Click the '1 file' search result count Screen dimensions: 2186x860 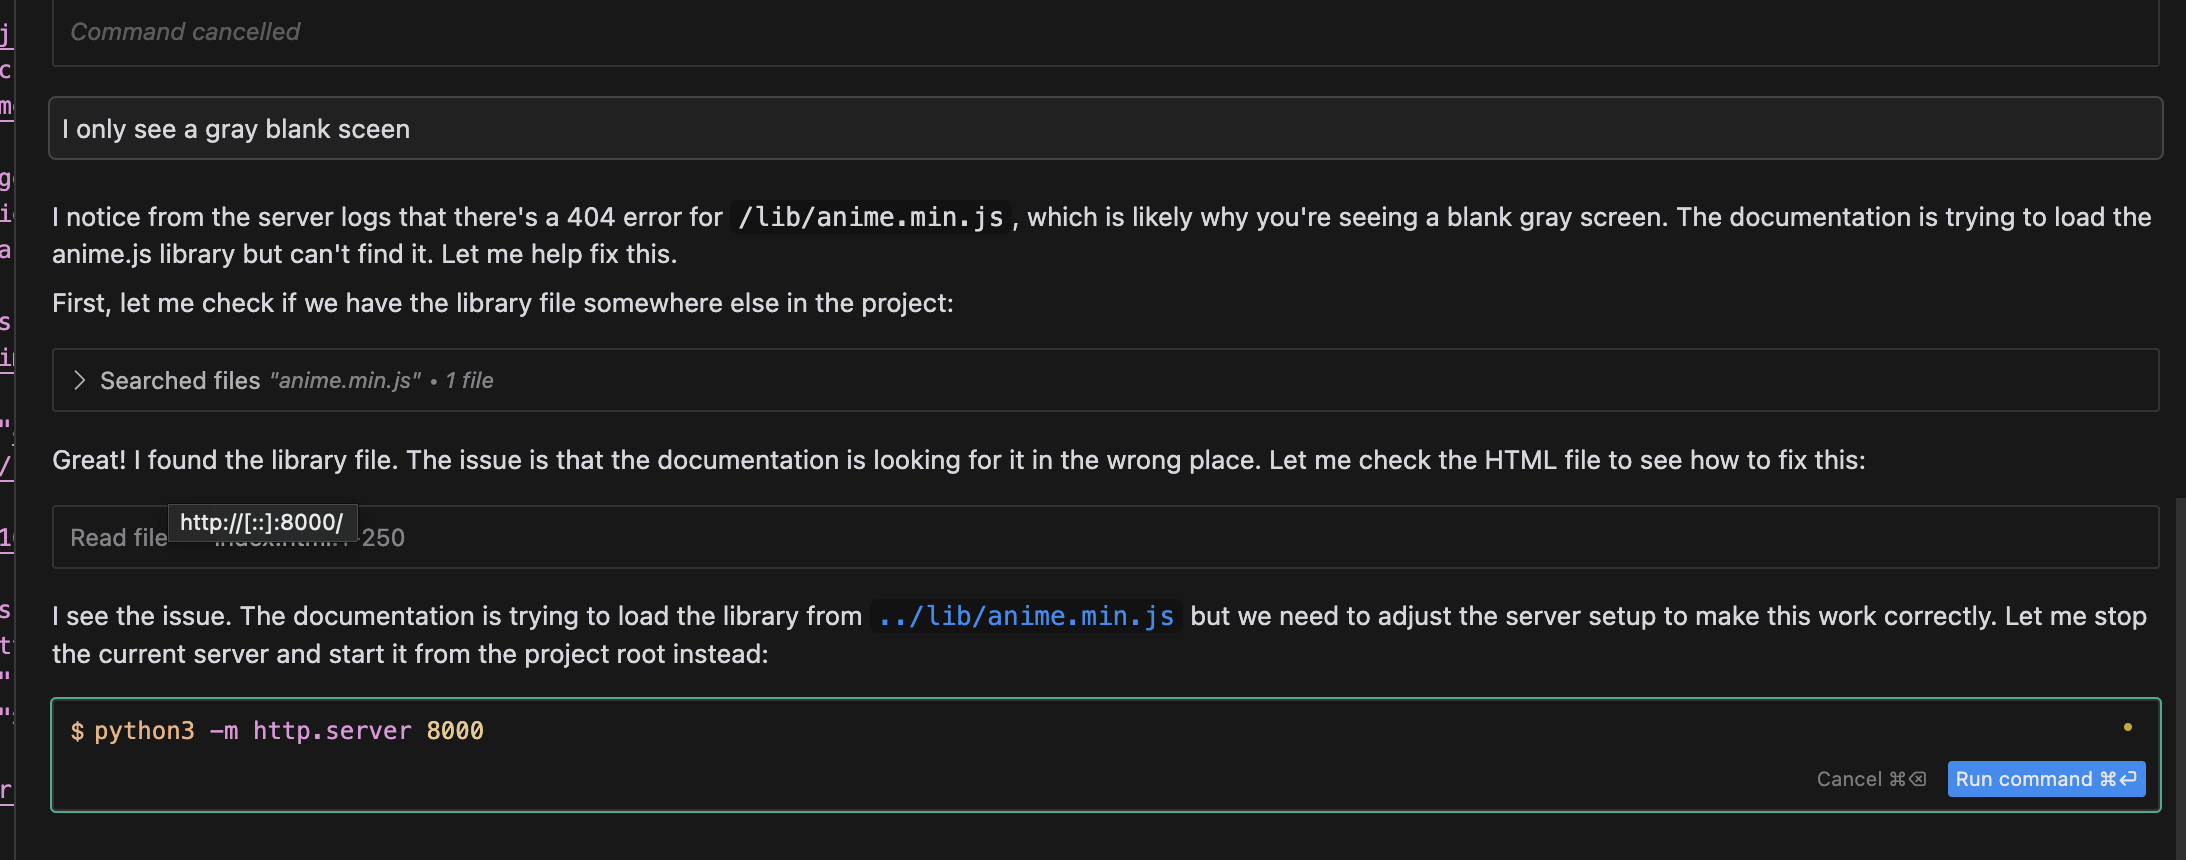[469, 381]
